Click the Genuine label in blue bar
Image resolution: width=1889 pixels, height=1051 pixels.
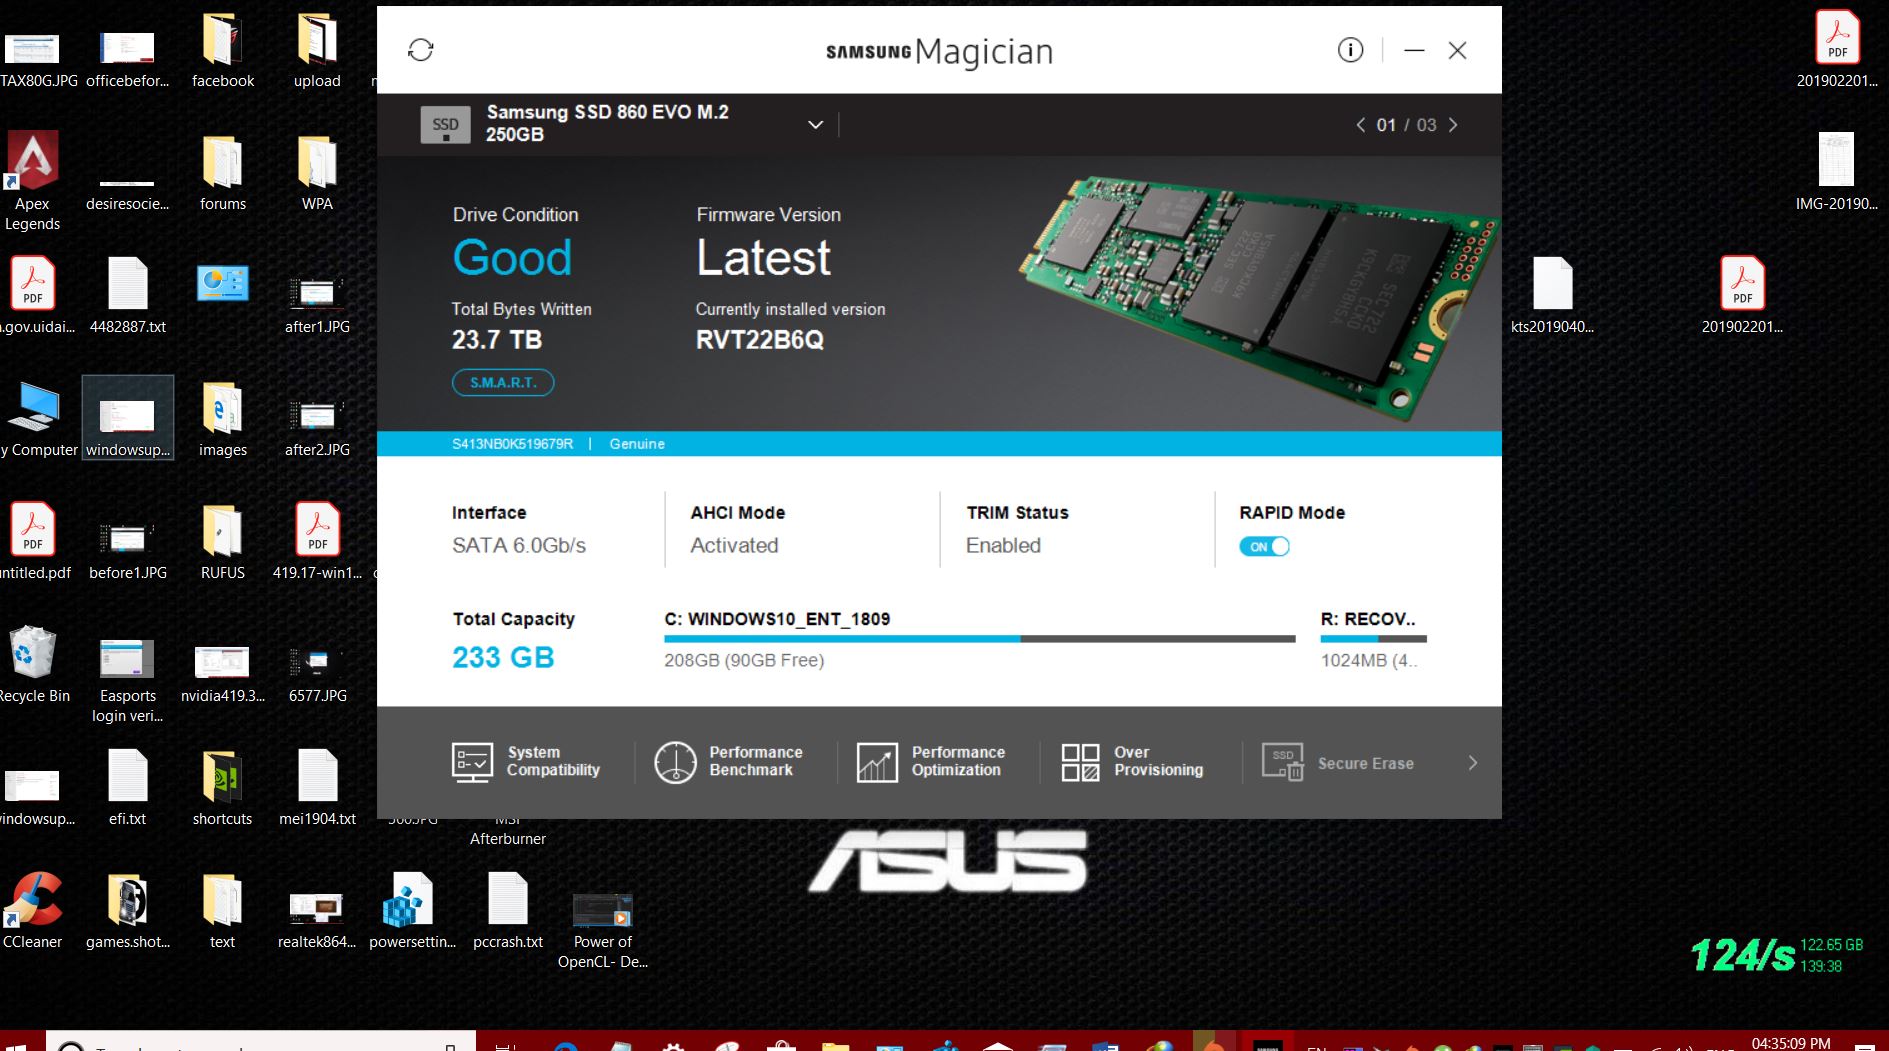pos(637,444)
